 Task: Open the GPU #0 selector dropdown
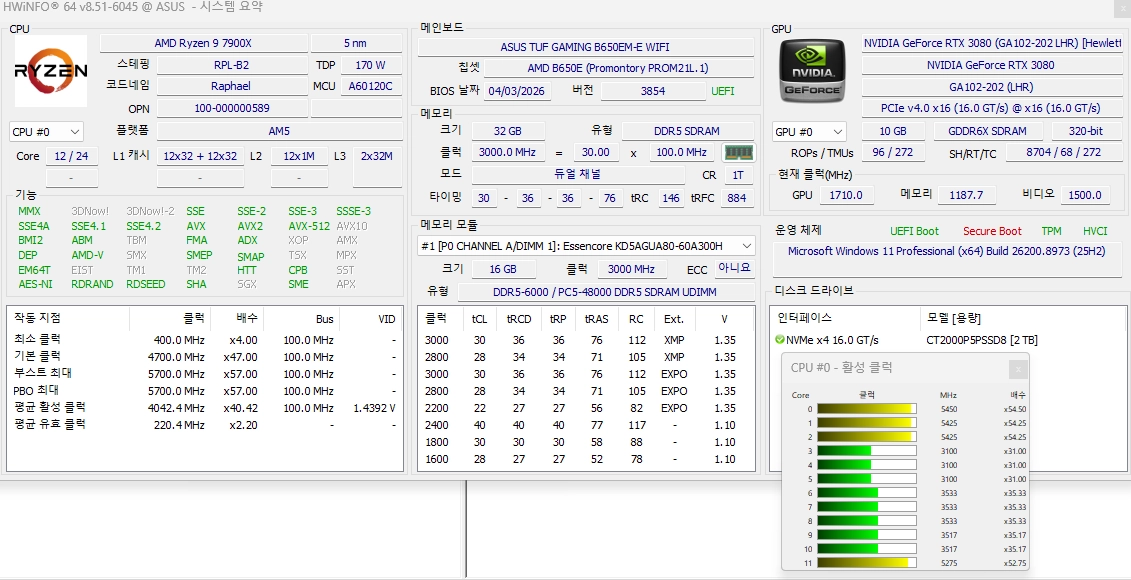[x=809, y=132]
